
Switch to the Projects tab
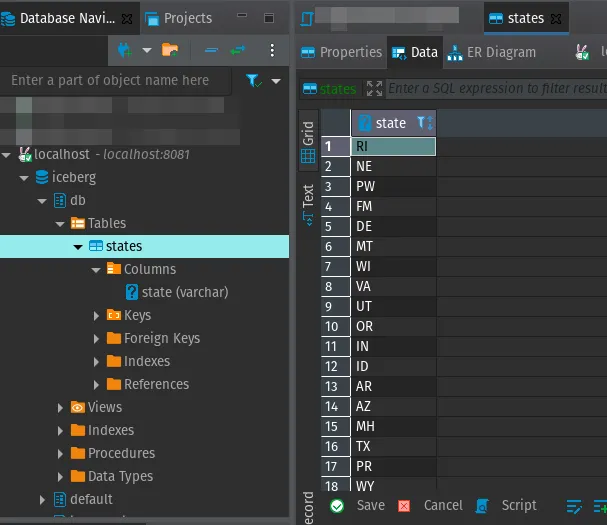click(x=178, y=18)
